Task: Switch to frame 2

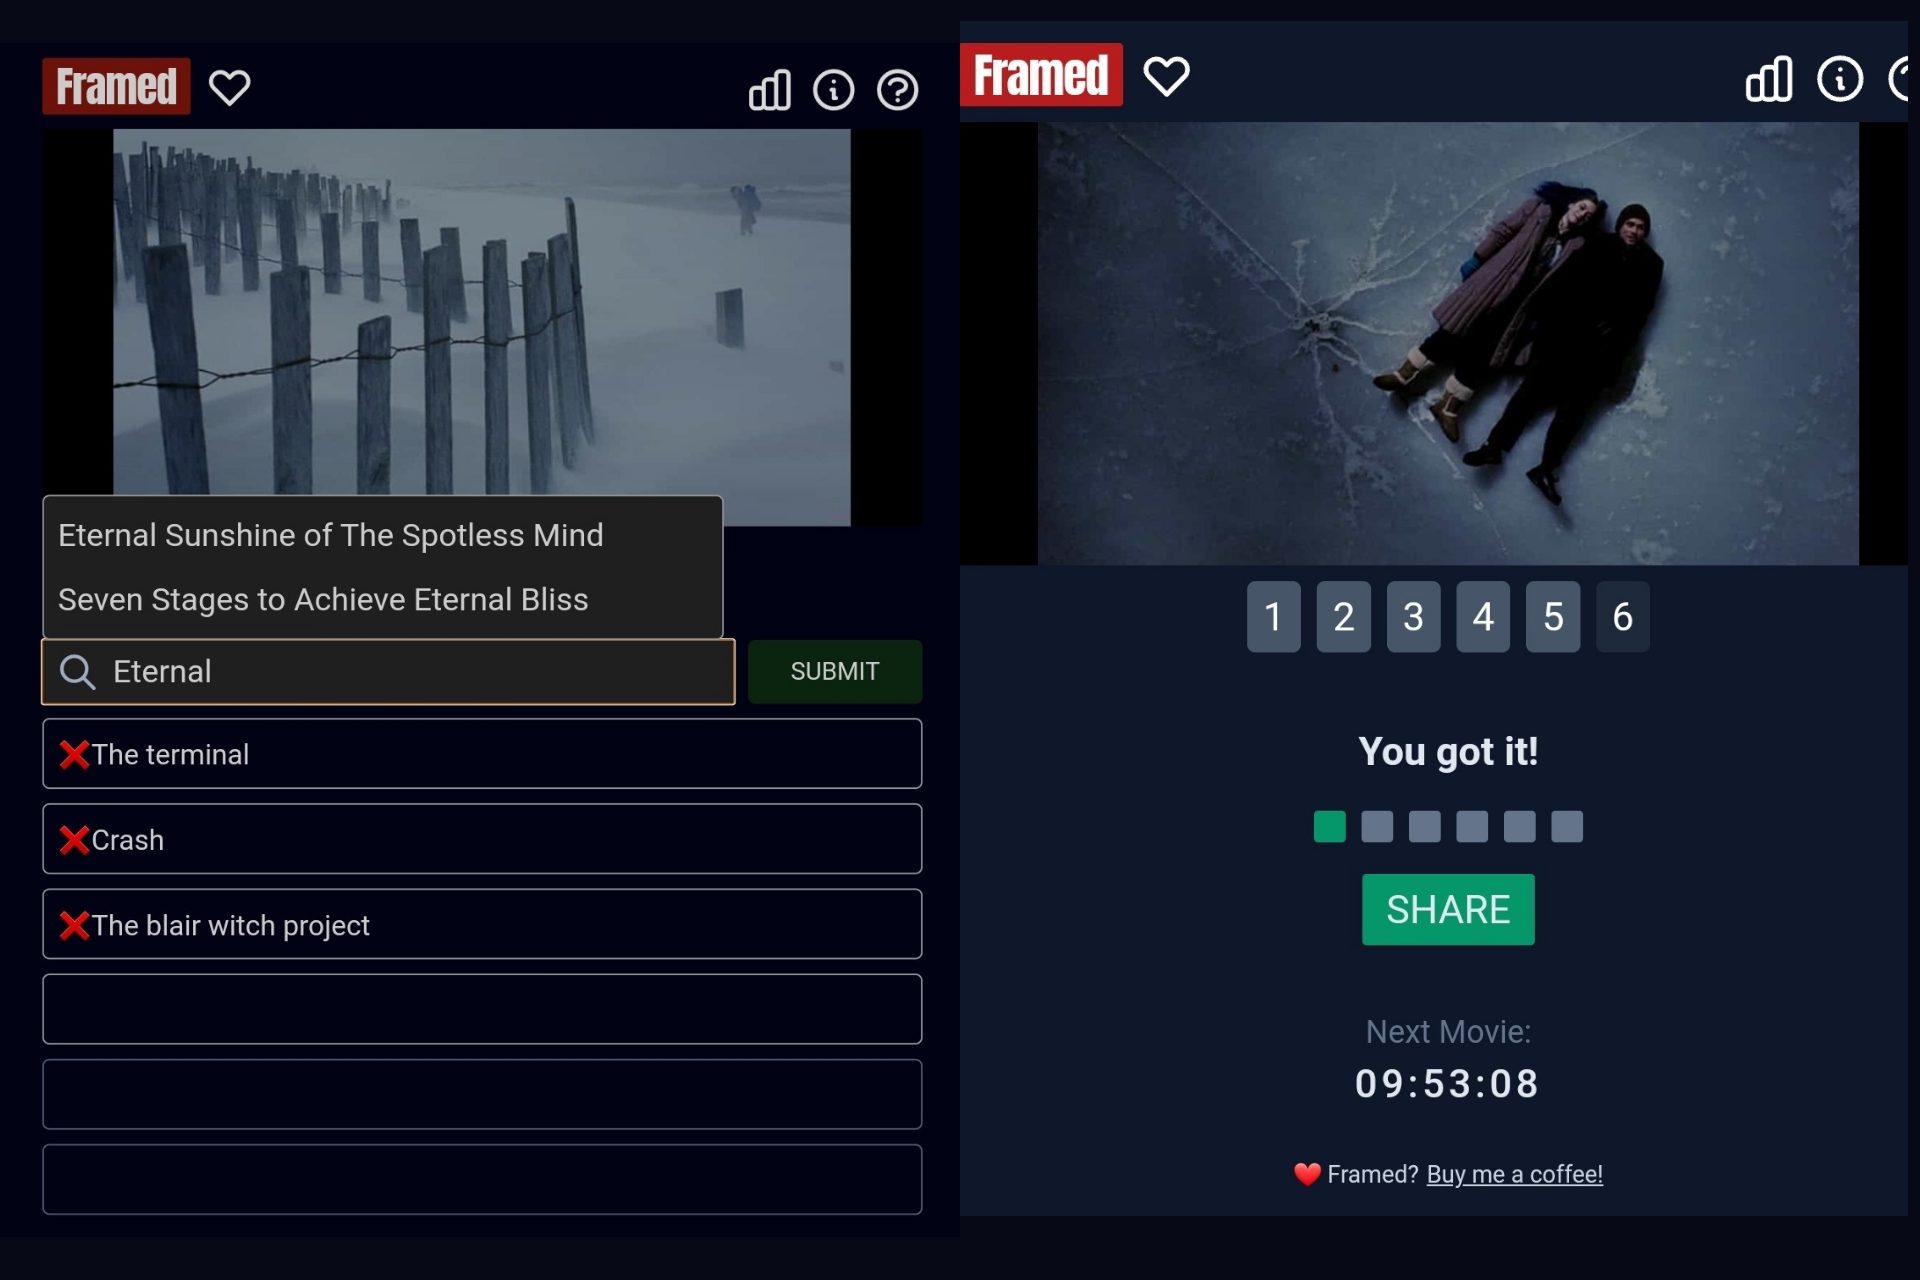Action: click(1343, 617)
